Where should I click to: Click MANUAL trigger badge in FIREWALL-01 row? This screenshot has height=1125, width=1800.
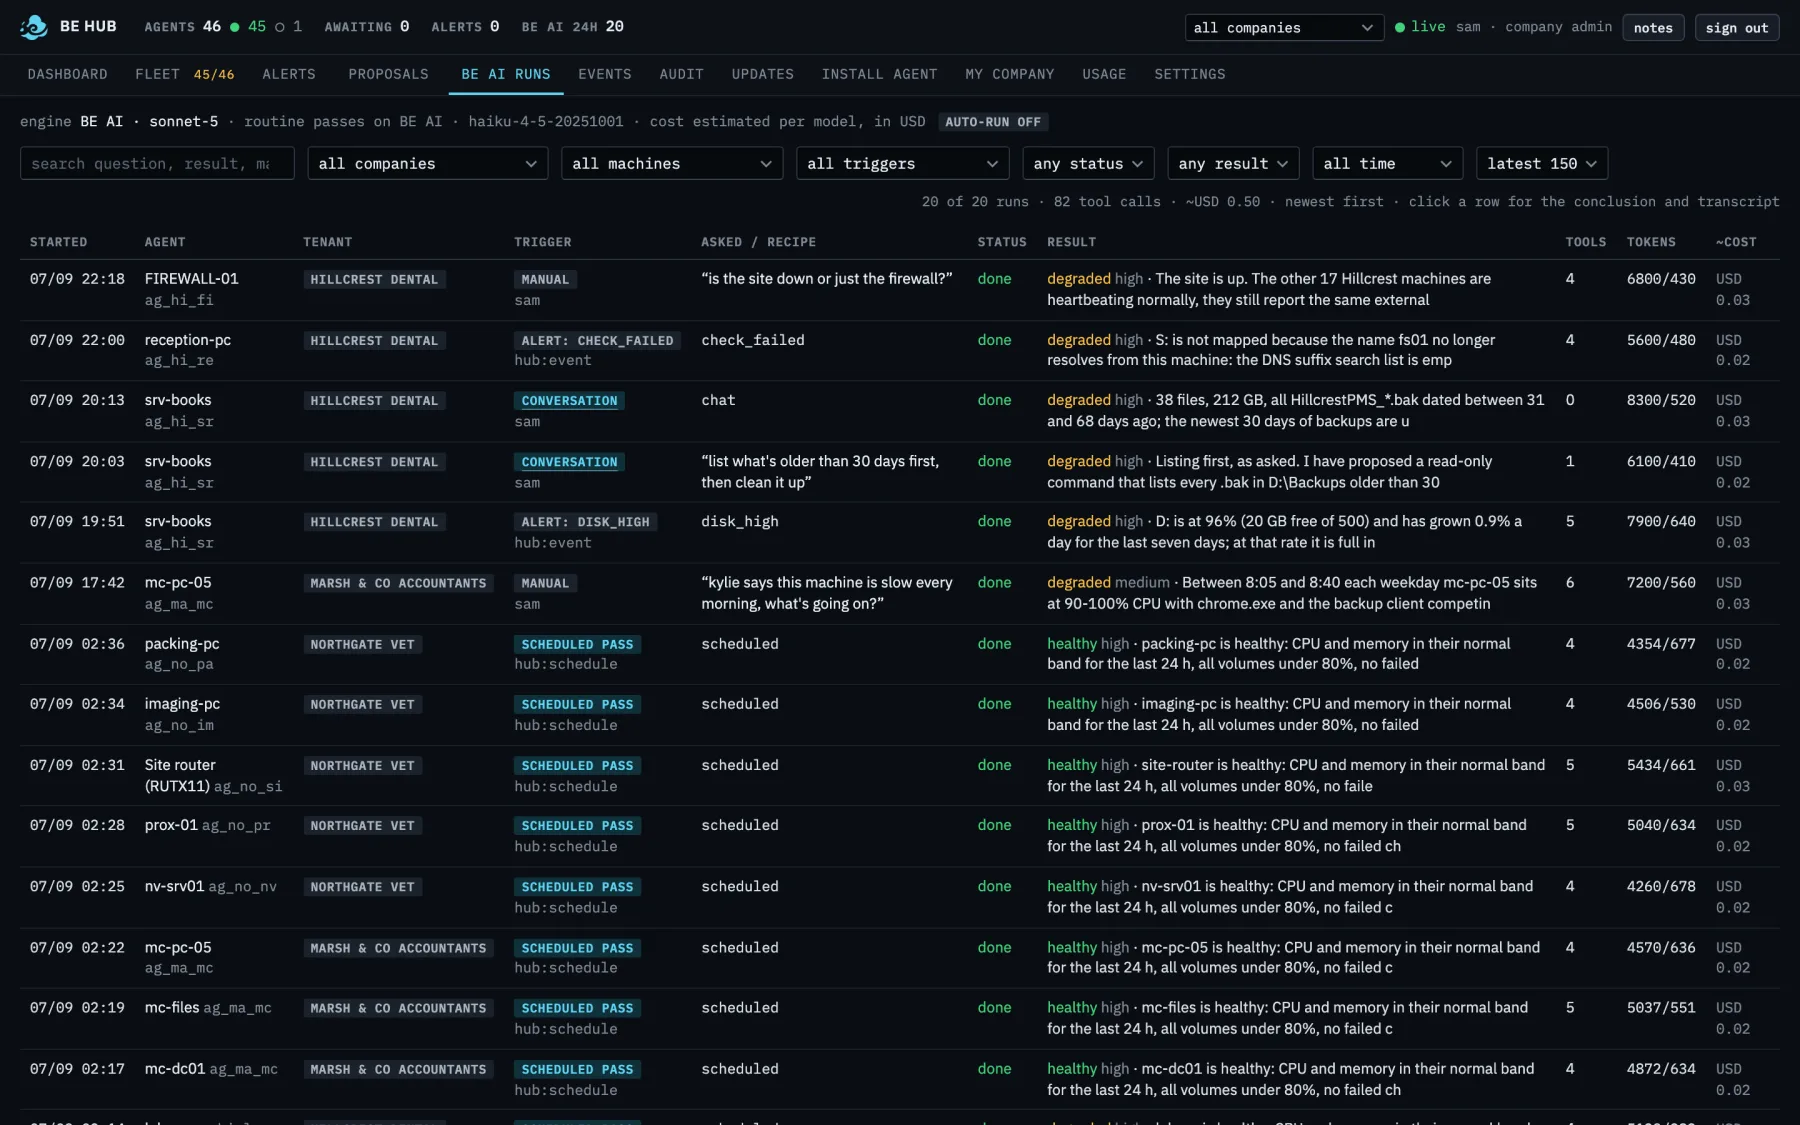tap(545, 280)
